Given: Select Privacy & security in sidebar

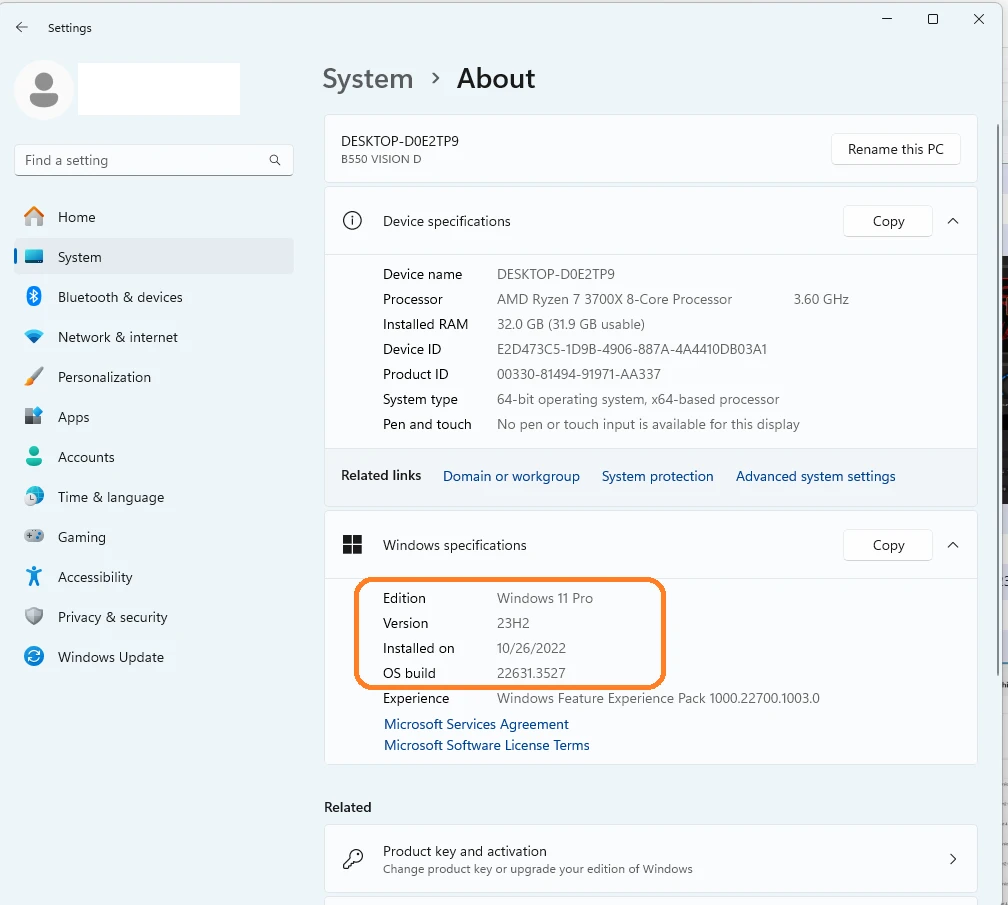Looking at the screenshot, I should tap(112, 617).
